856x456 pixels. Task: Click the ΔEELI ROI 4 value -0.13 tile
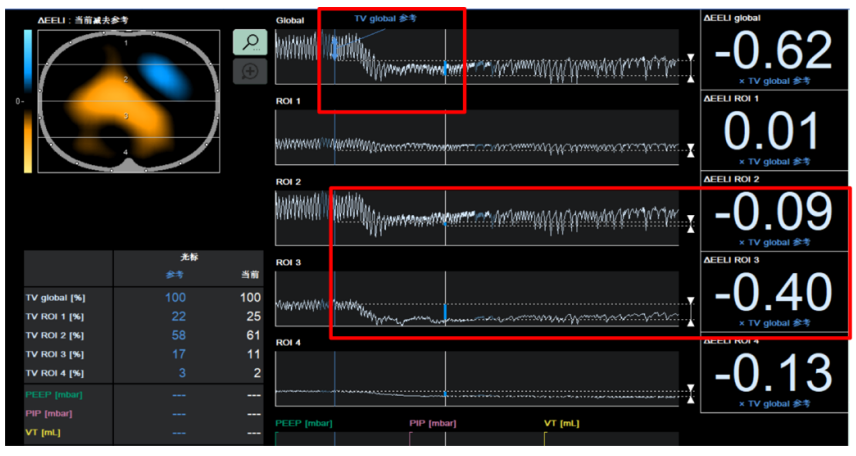click(x=774, y=374)
